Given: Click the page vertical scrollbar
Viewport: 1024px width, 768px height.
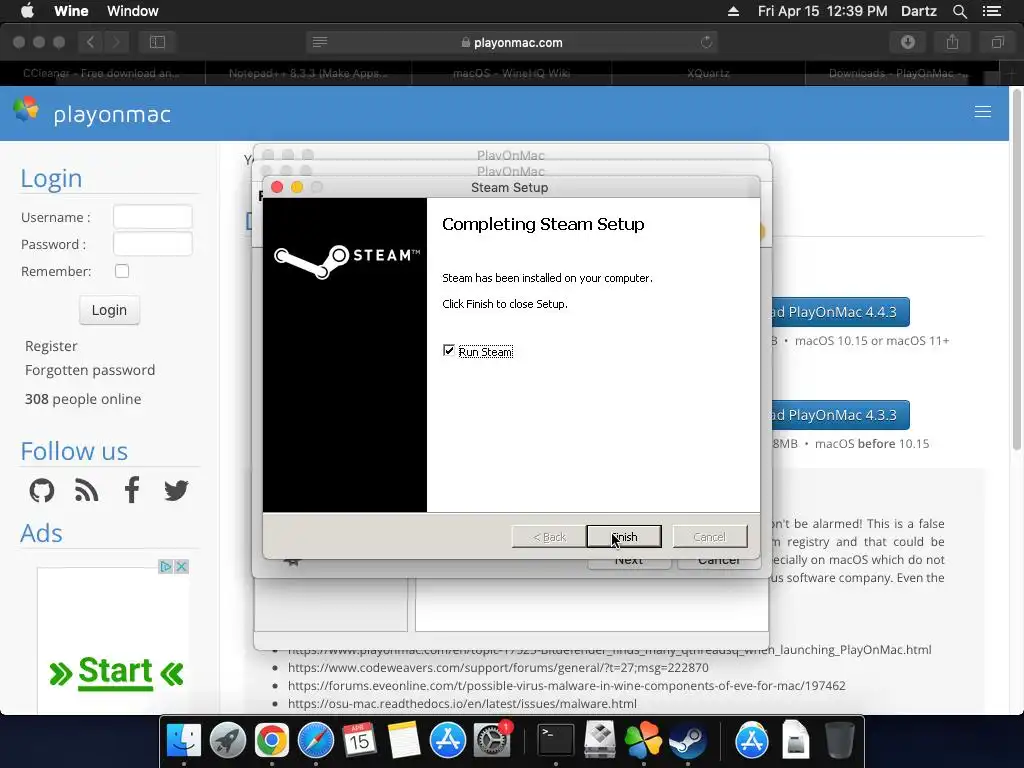Looking at the screenshot, I should click(x=1017, y=271).
